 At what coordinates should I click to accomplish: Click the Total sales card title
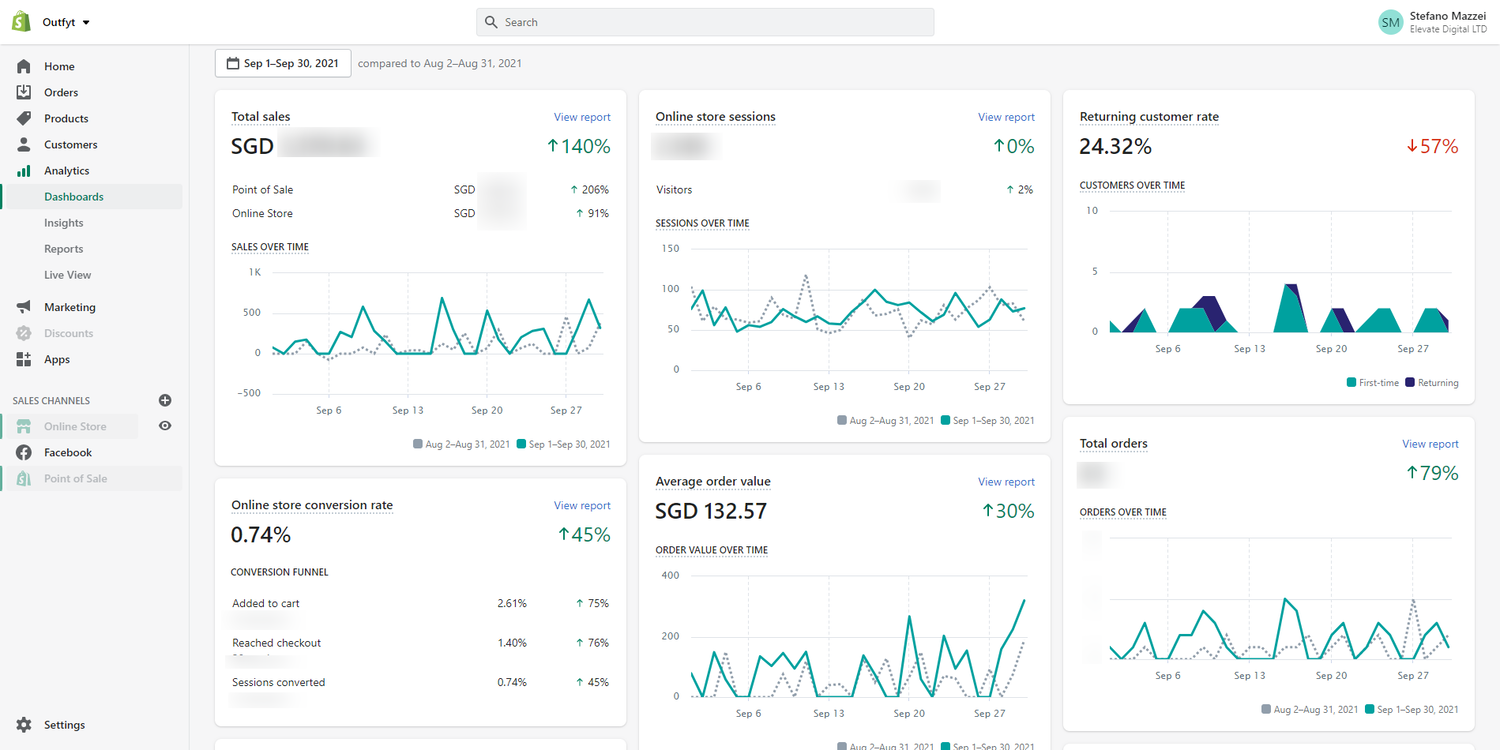[x=261, y=117]
